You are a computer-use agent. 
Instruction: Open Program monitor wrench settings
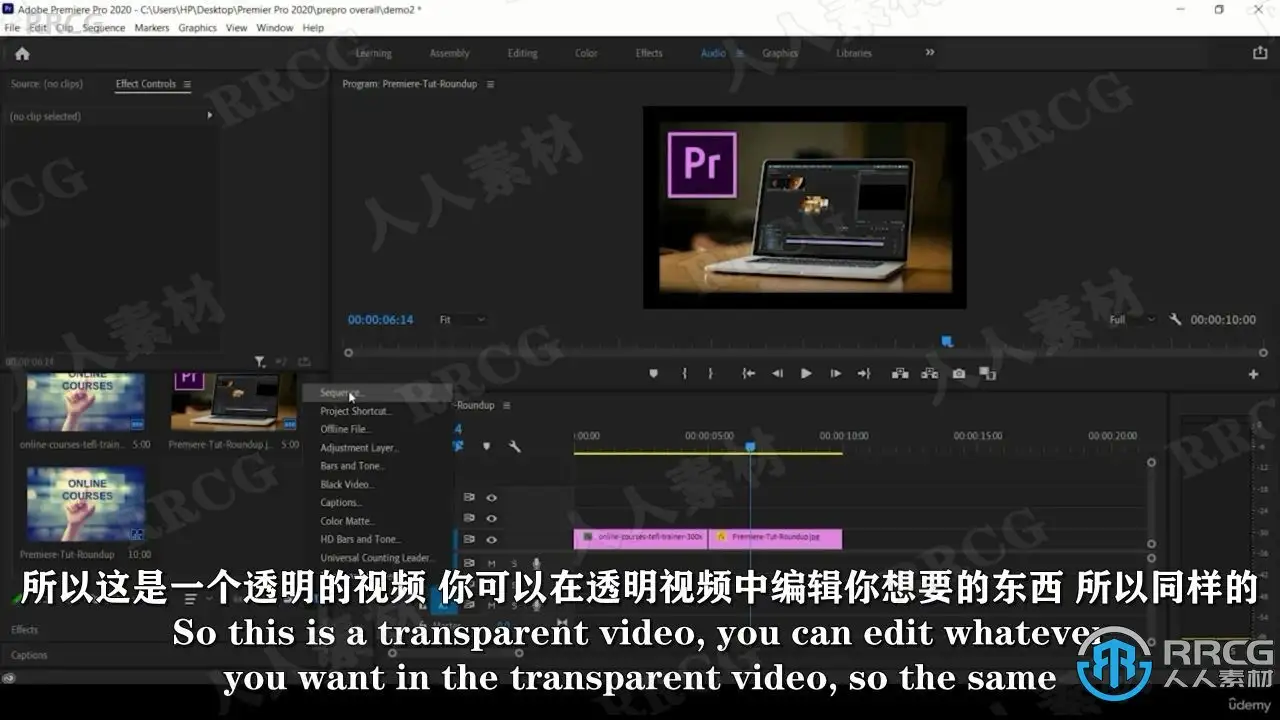(x=1176, y=320)
